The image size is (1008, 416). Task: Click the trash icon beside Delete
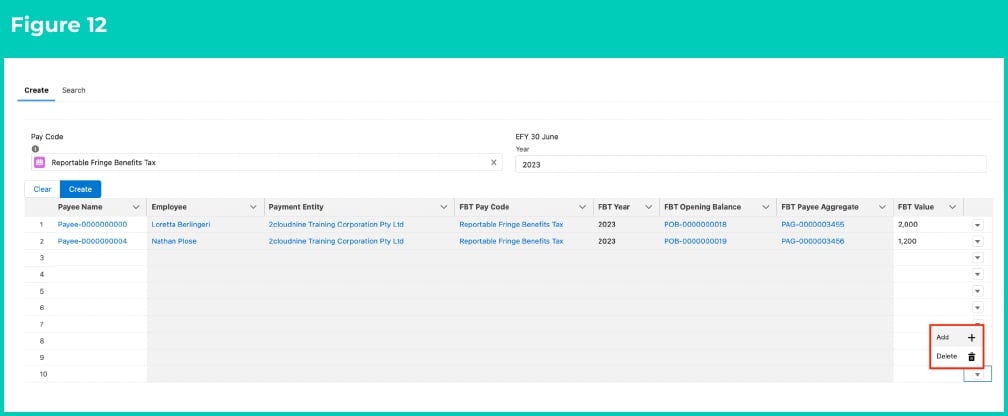(x=971, y=356)
